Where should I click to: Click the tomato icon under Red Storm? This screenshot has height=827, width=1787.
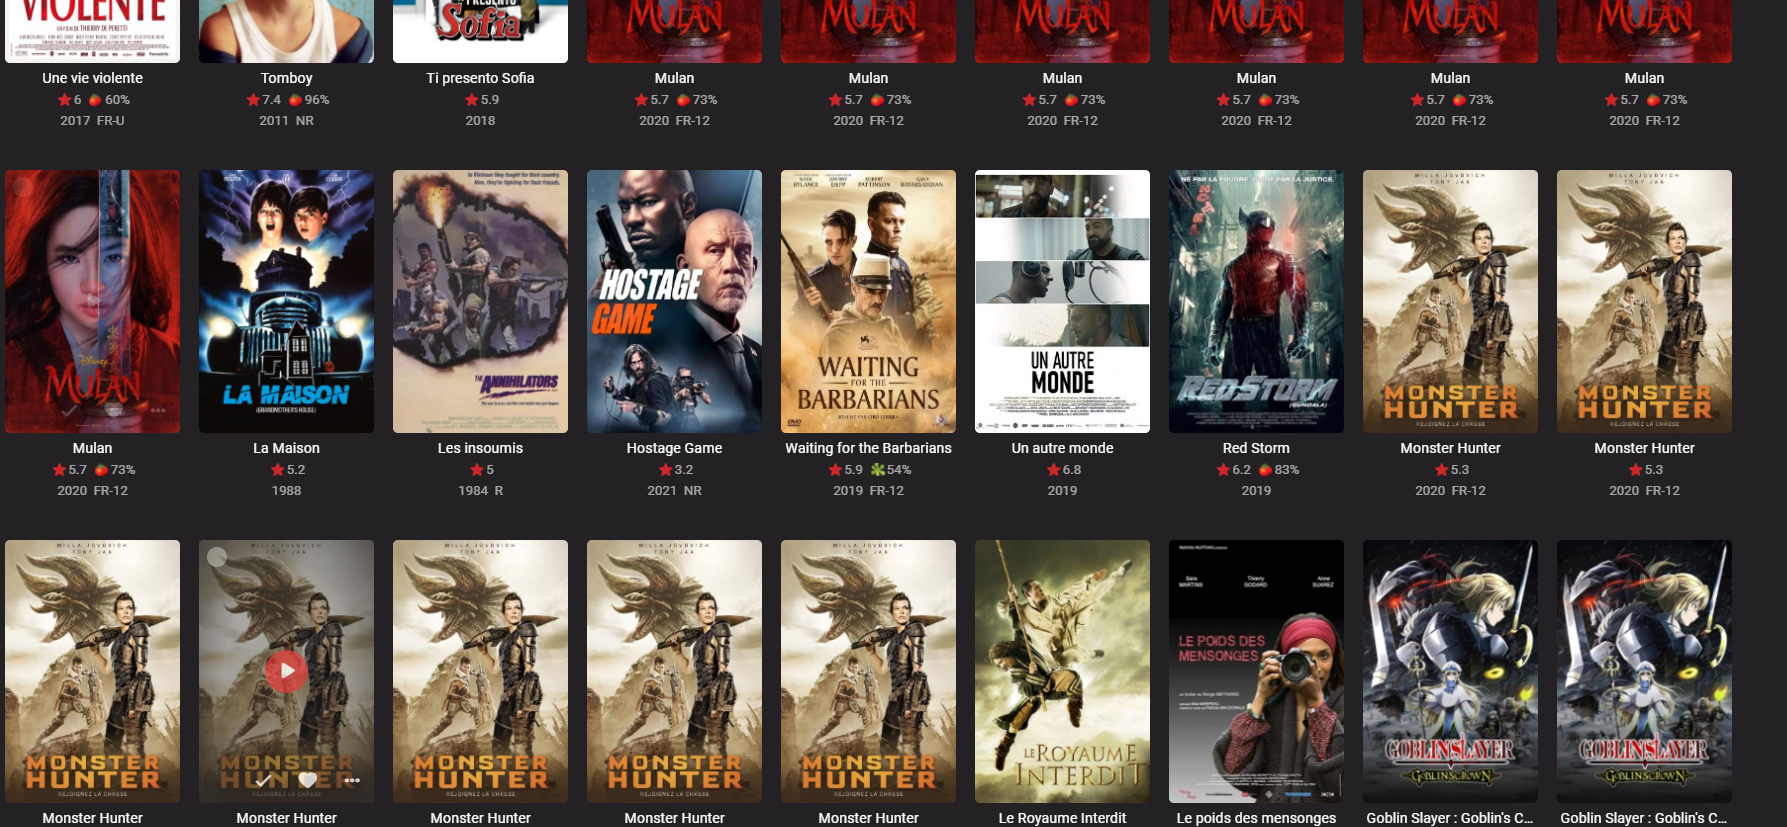(1265, 470)
